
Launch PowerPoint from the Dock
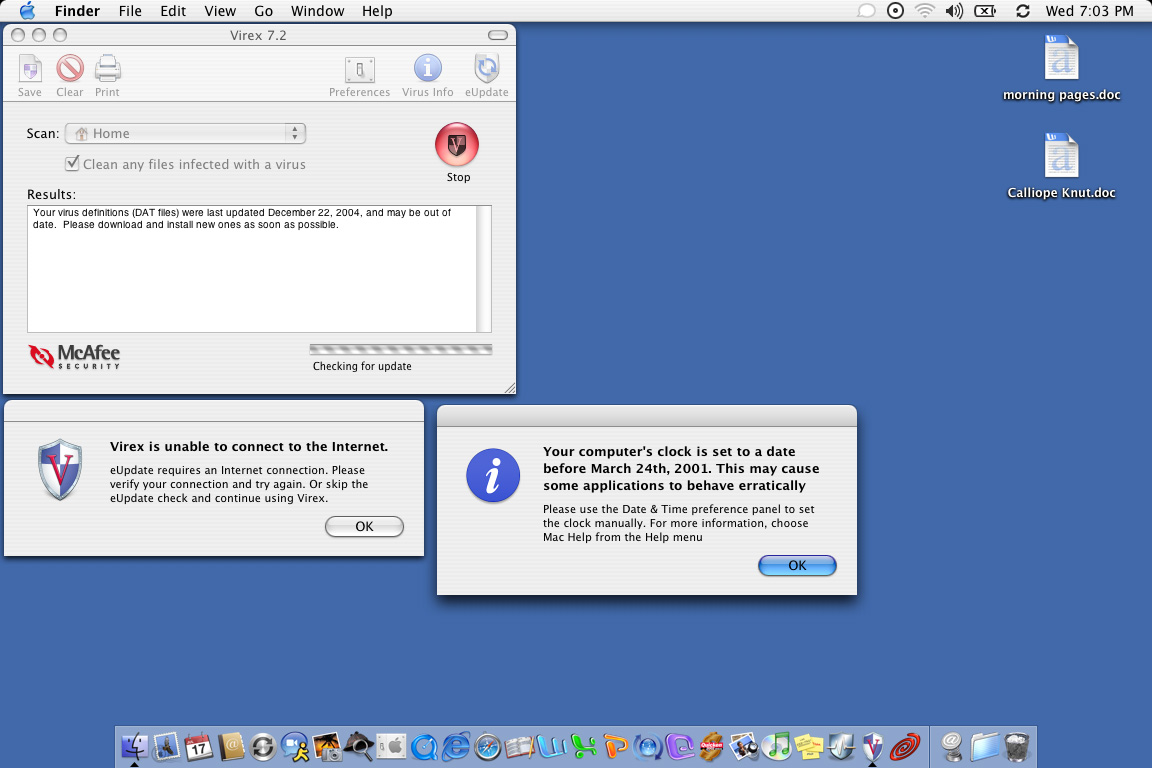[x=616, y=747]
